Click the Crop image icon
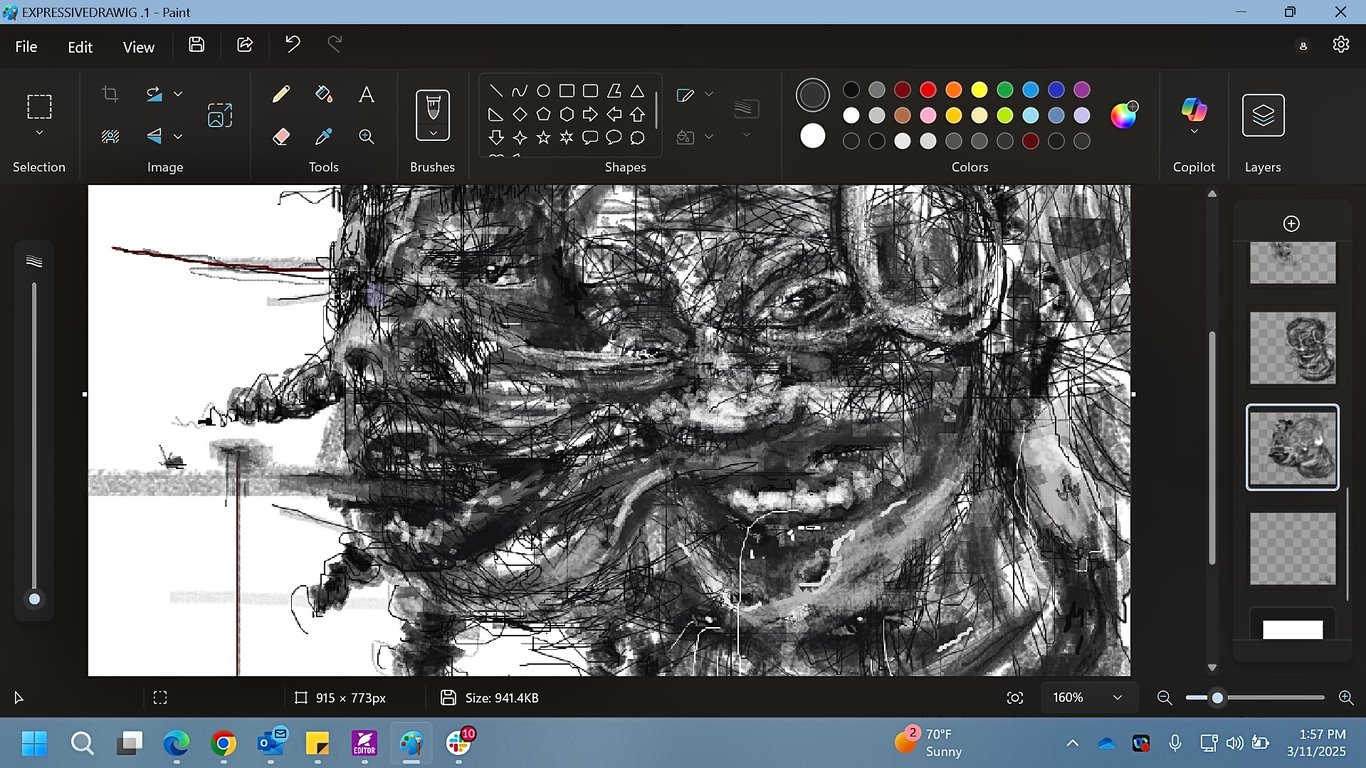 111,94
